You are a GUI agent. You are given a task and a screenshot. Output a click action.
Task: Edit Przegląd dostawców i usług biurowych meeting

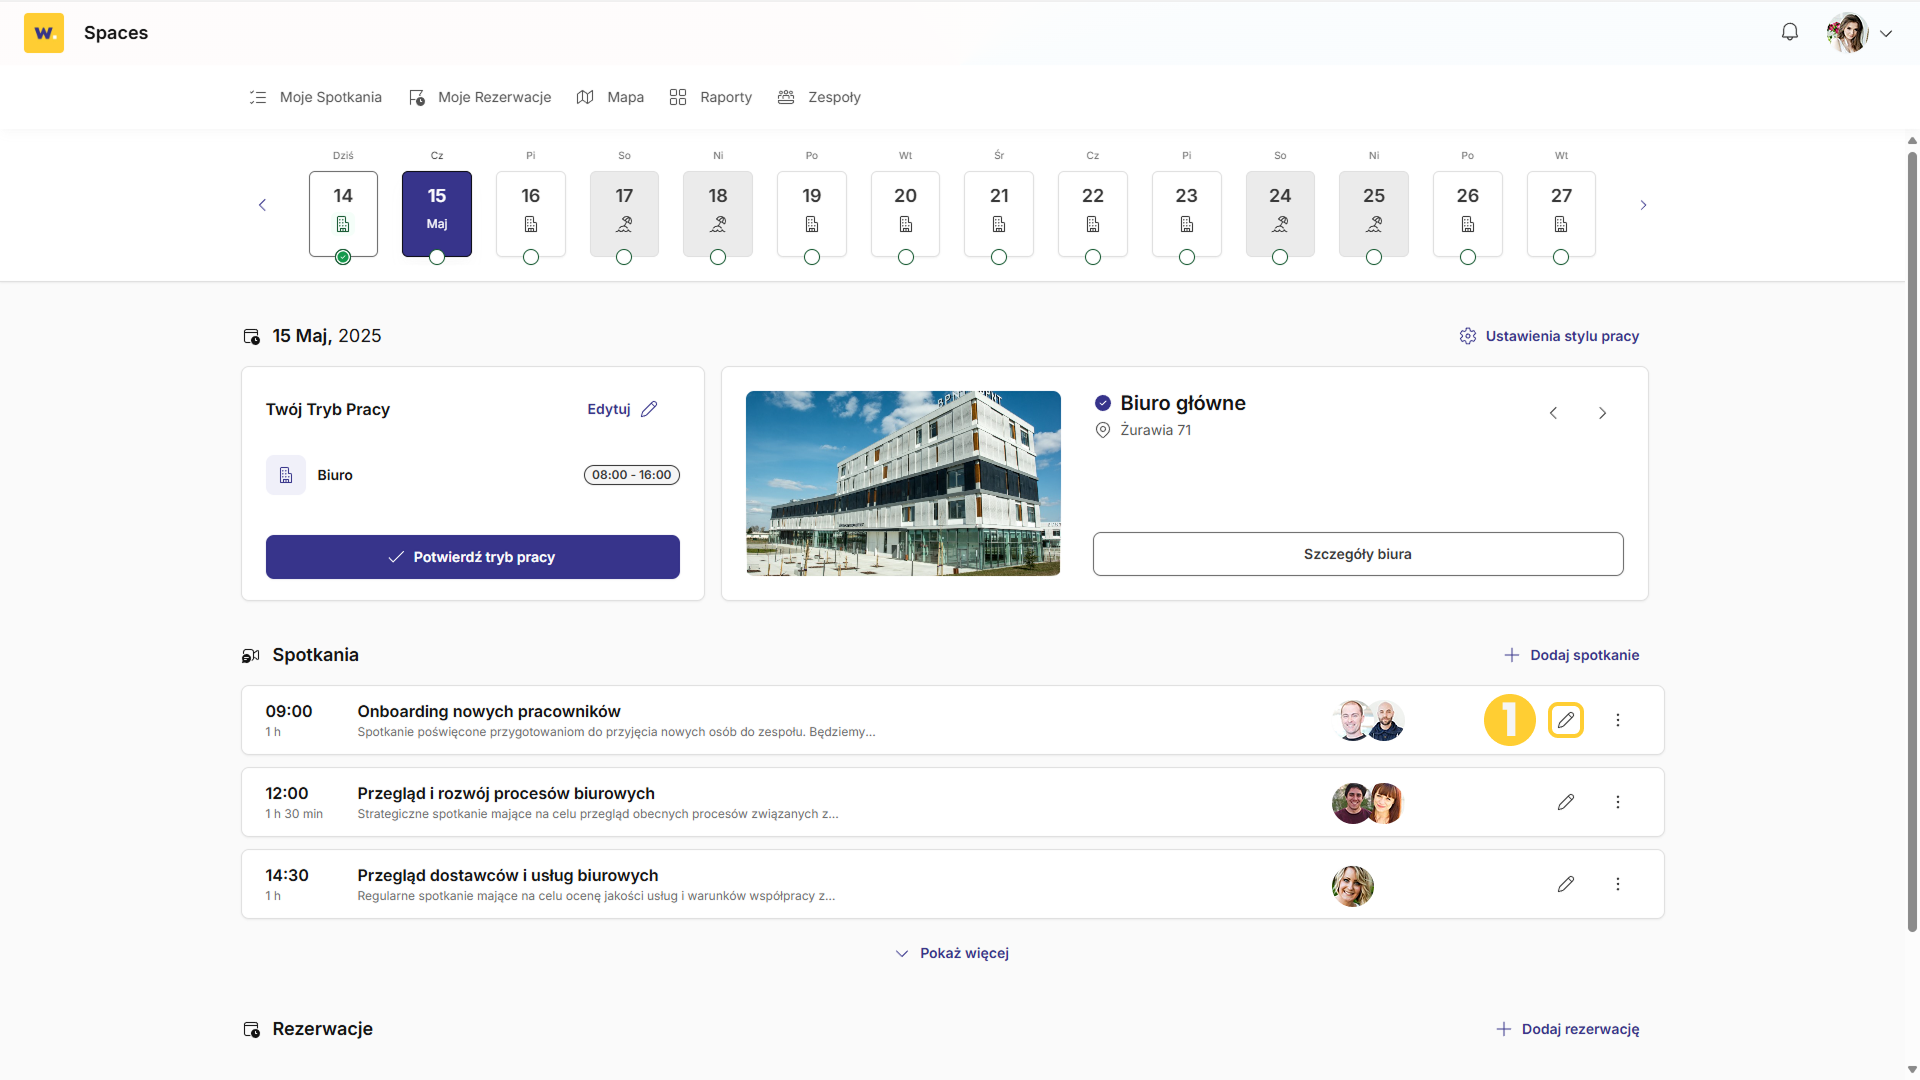click(x=1566, y=884)
